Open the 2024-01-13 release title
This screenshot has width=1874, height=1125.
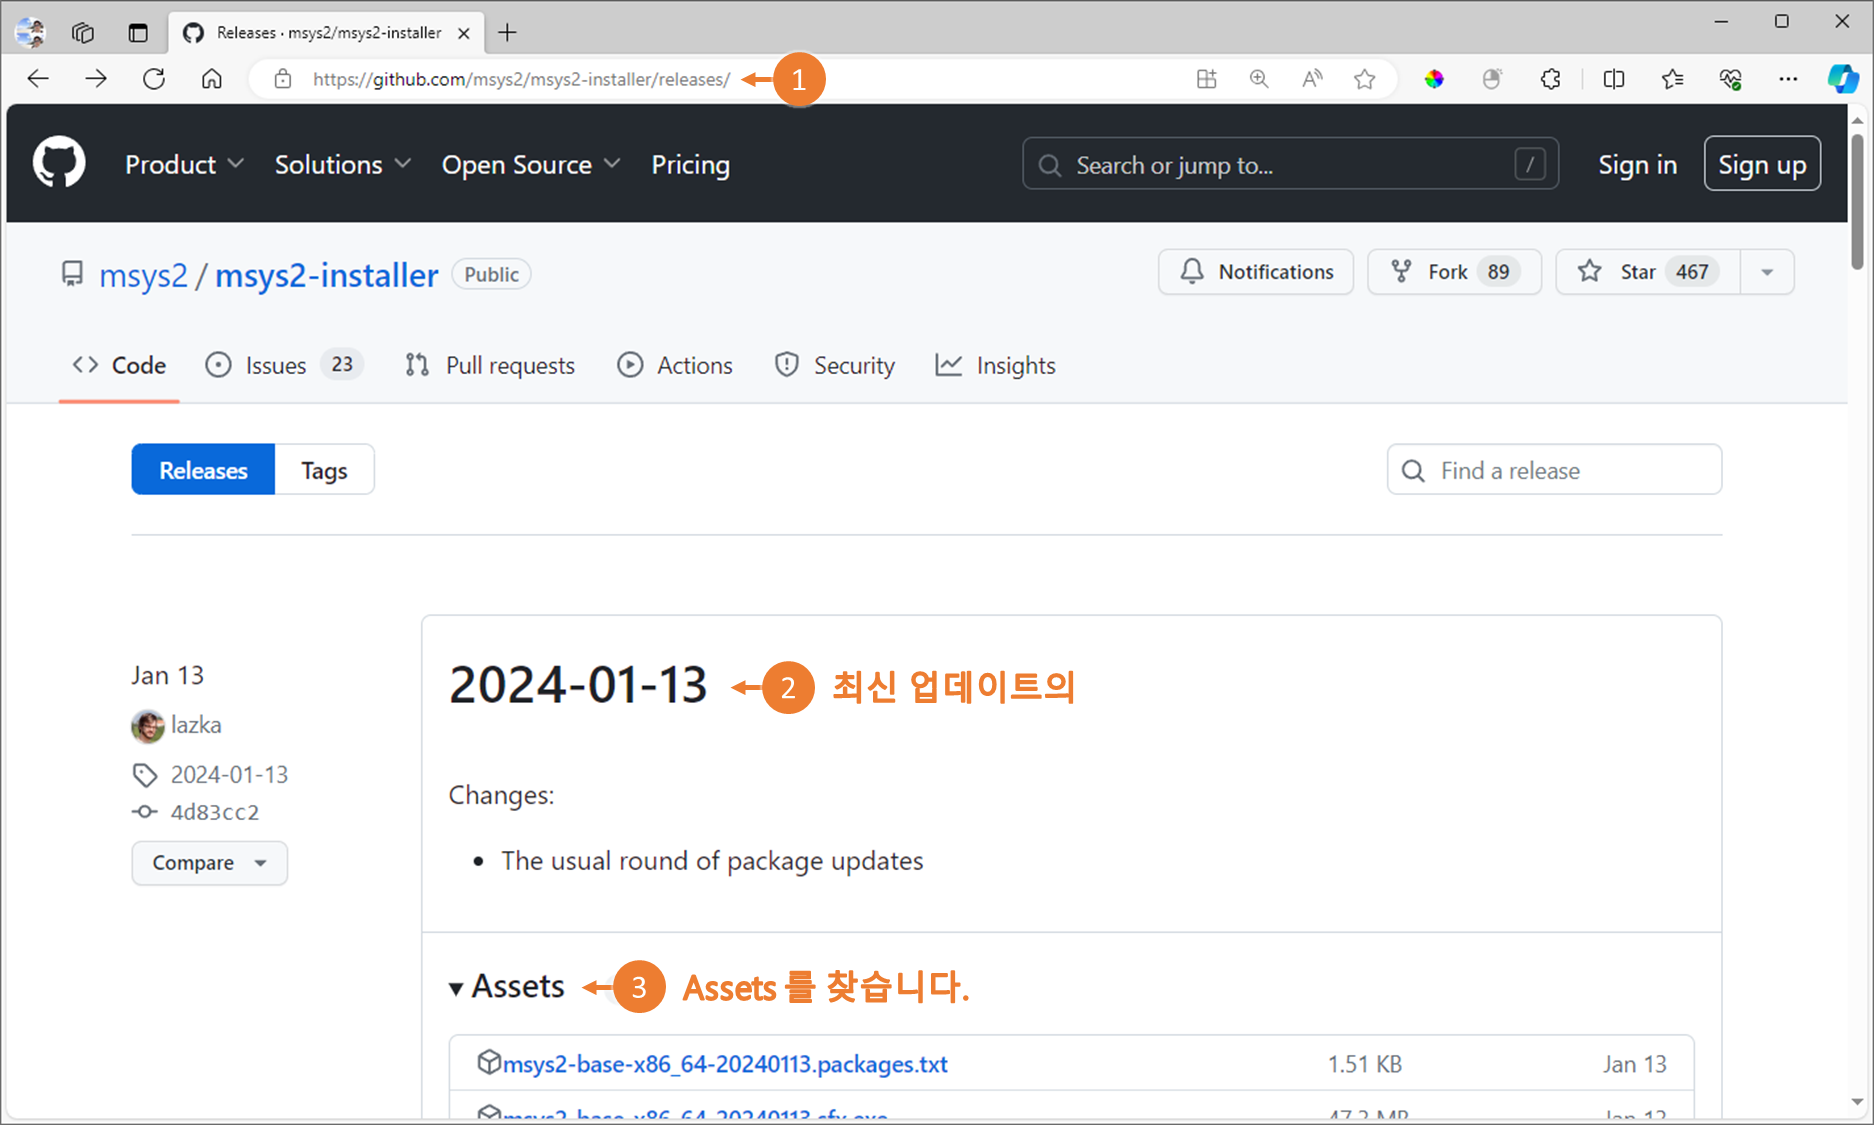578,685
